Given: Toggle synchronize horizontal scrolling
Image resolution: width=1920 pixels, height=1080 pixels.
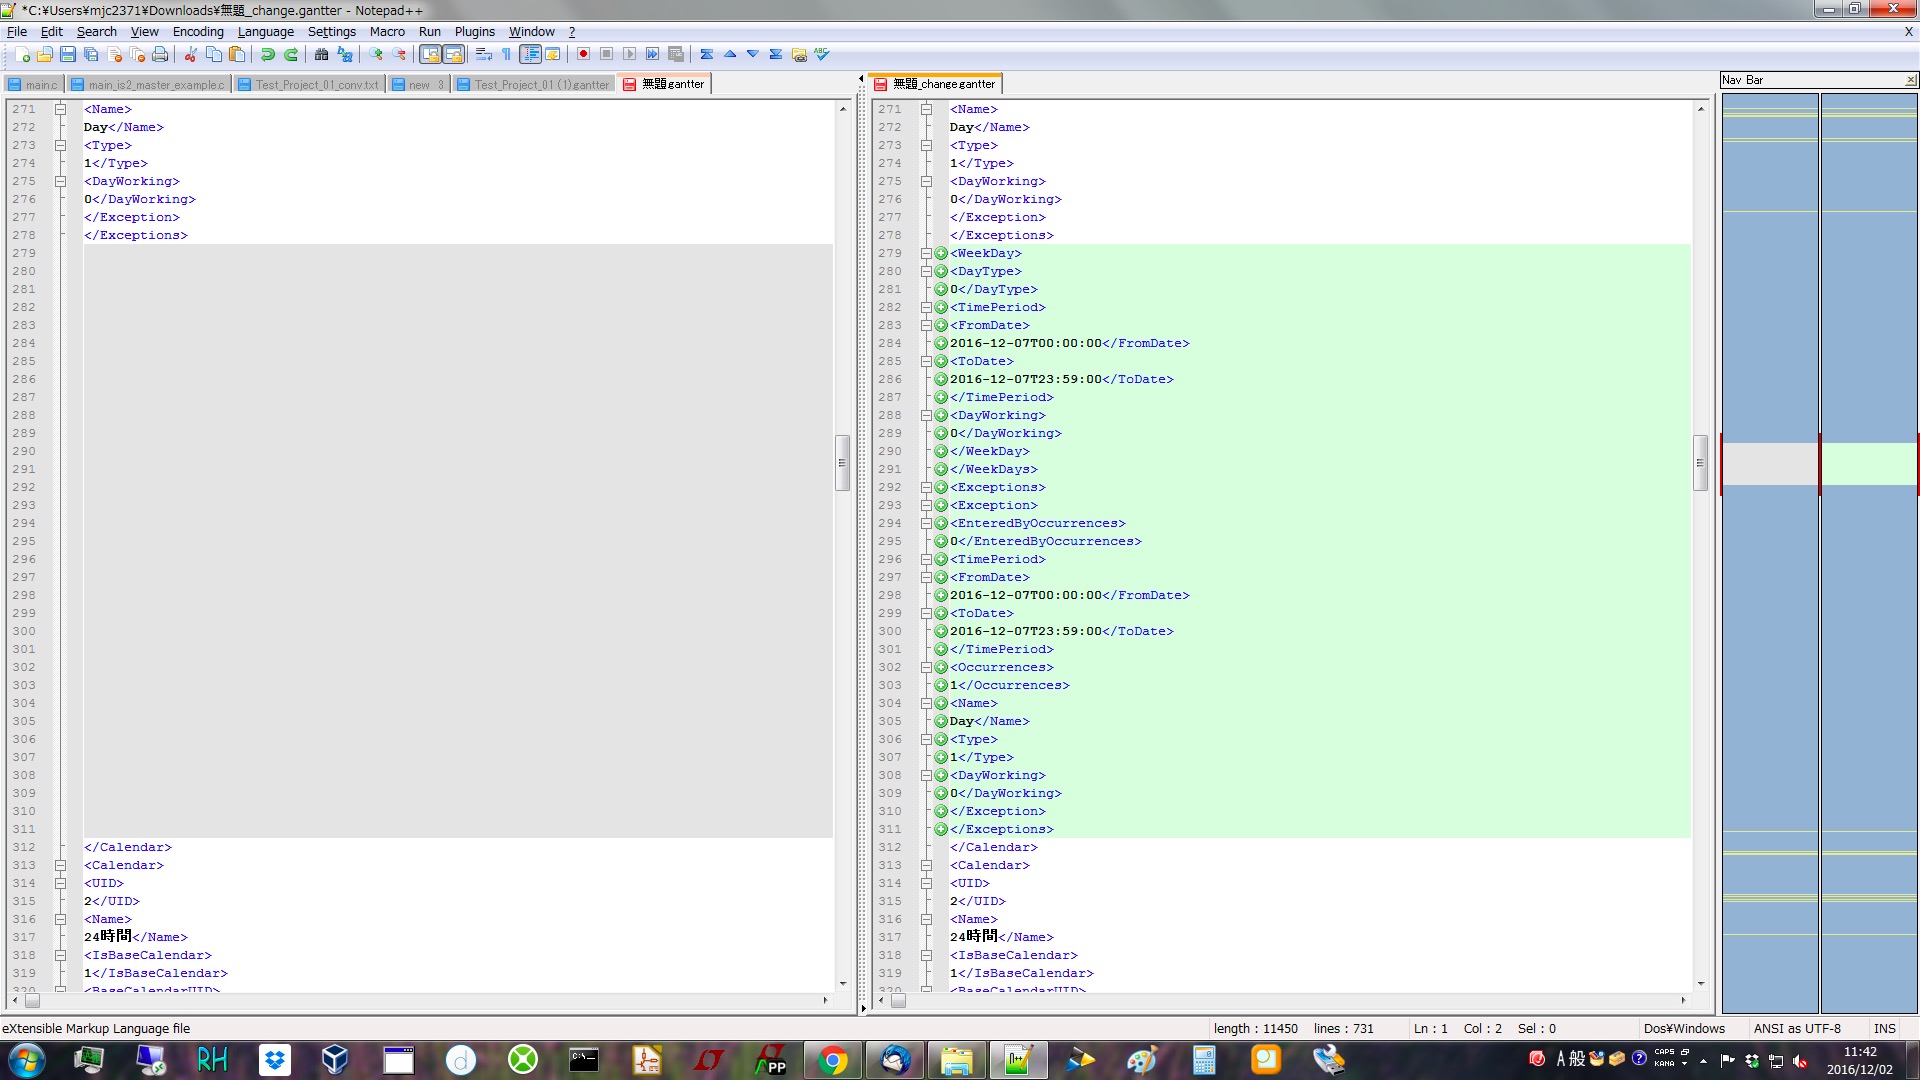Looking at the screenshot, I should 453,54.
